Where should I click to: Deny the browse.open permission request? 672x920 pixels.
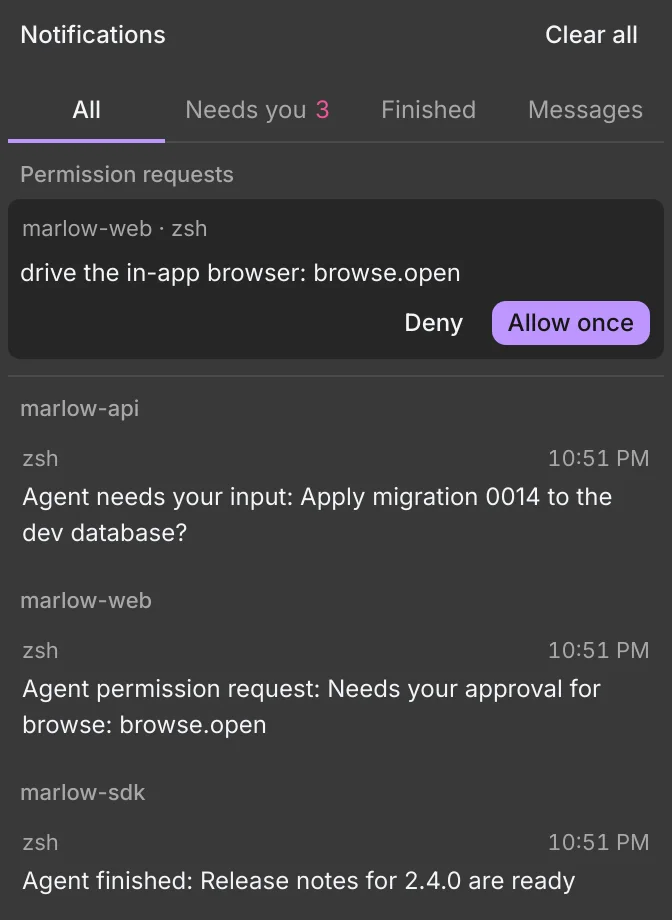tap(434, 323)
